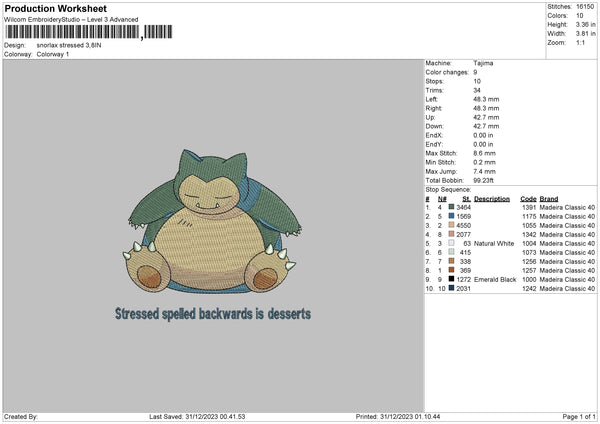Click the "EndY:" label
The width and height of the screenshot is (600, 424).
coord(434,144)
